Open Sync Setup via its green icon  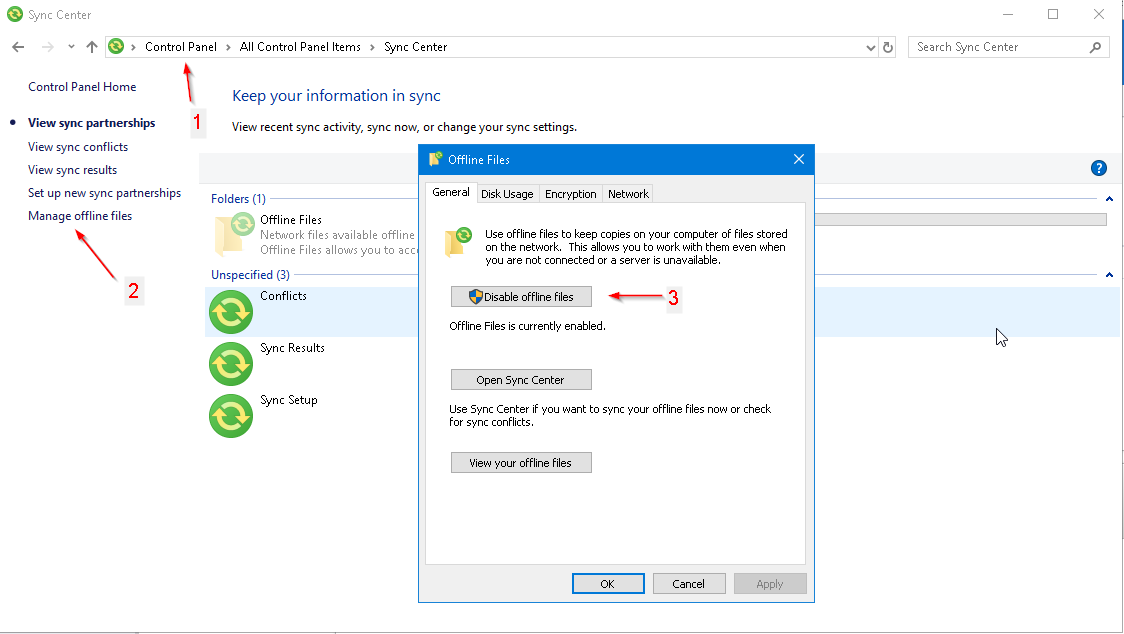click(x=231, y=415)
